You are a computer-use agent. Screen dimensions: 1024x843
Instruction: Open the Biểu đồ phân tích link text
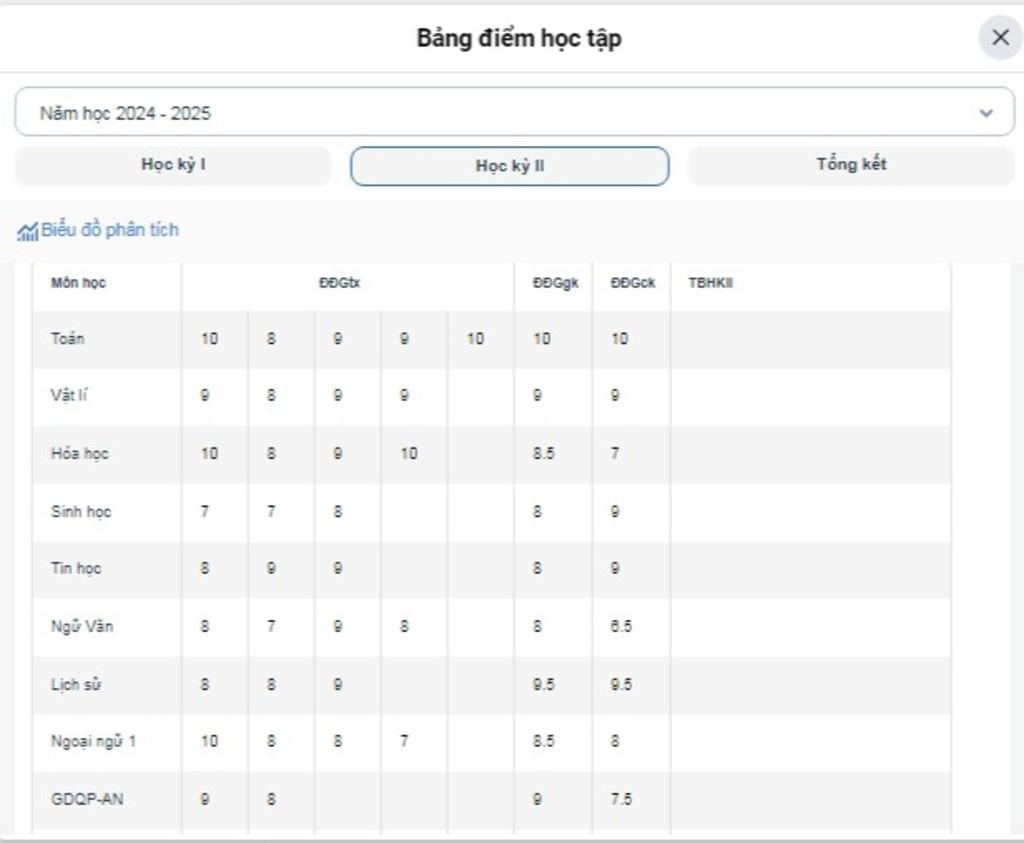110,230
